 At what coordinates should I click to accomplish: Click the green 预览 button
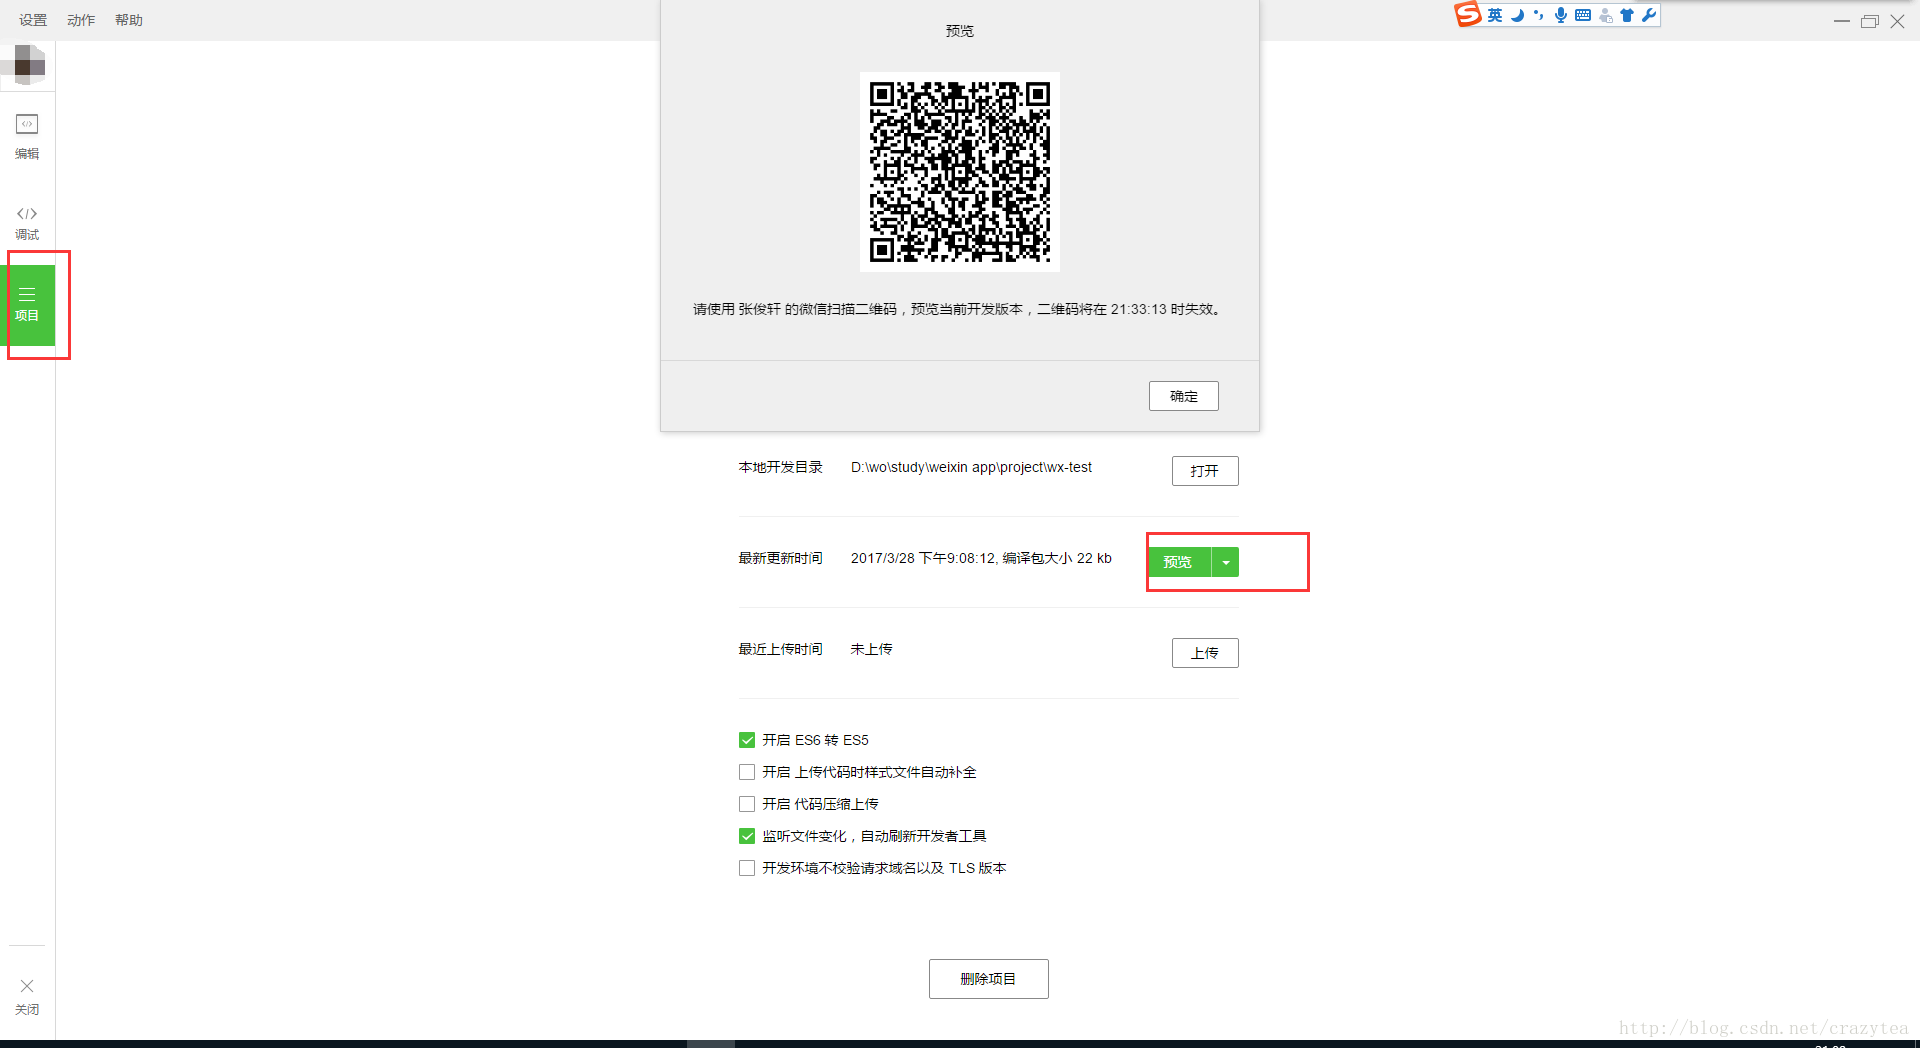coord(1179,562)
